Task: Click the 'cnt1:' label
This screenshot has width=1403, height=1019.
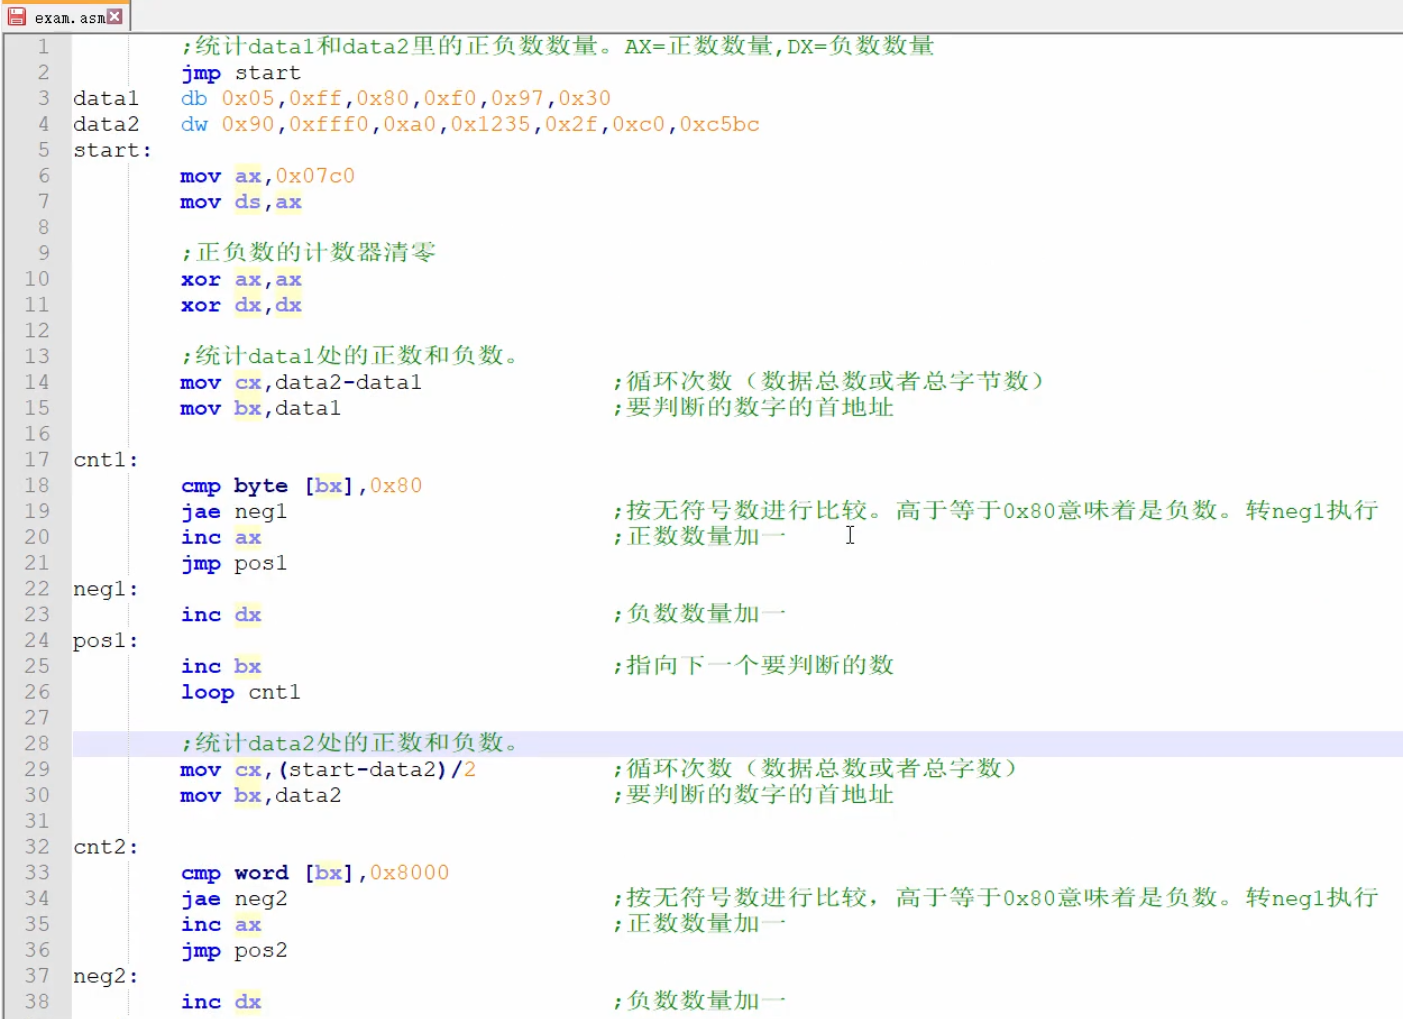Action: click(x=106, y=460)
